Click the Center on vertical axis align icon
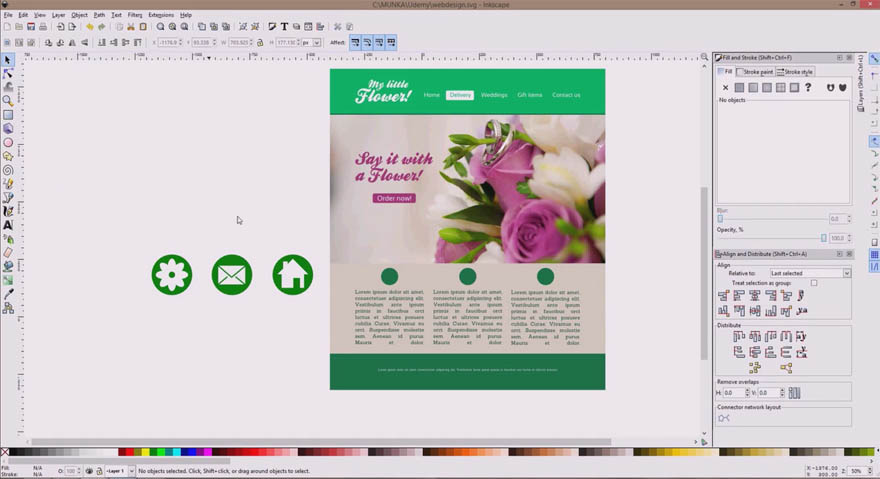 coord(754,295)
